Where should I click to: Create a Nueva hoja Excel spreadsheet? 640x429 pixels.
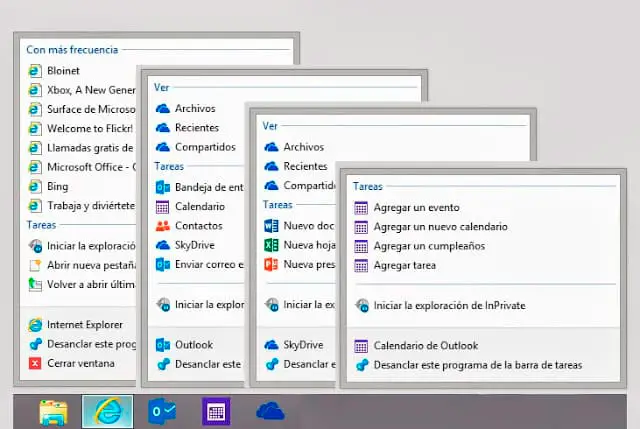click(299, 245)
